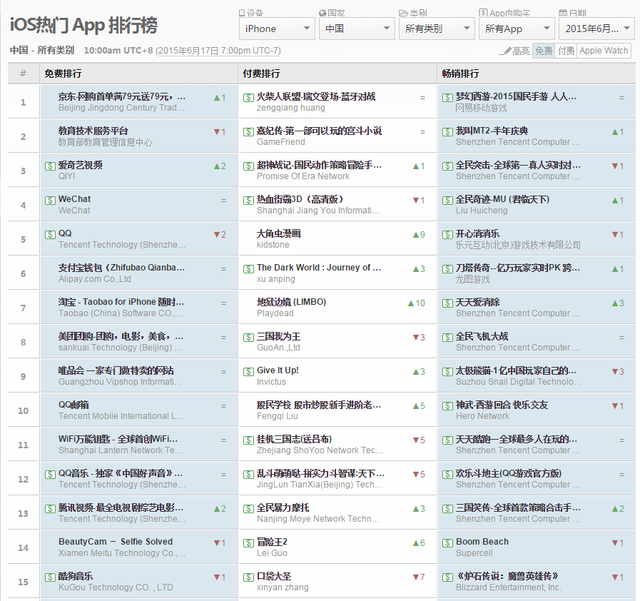
Task: Open publisher Supercell under Boom Beach
Action: pos(474,553)
